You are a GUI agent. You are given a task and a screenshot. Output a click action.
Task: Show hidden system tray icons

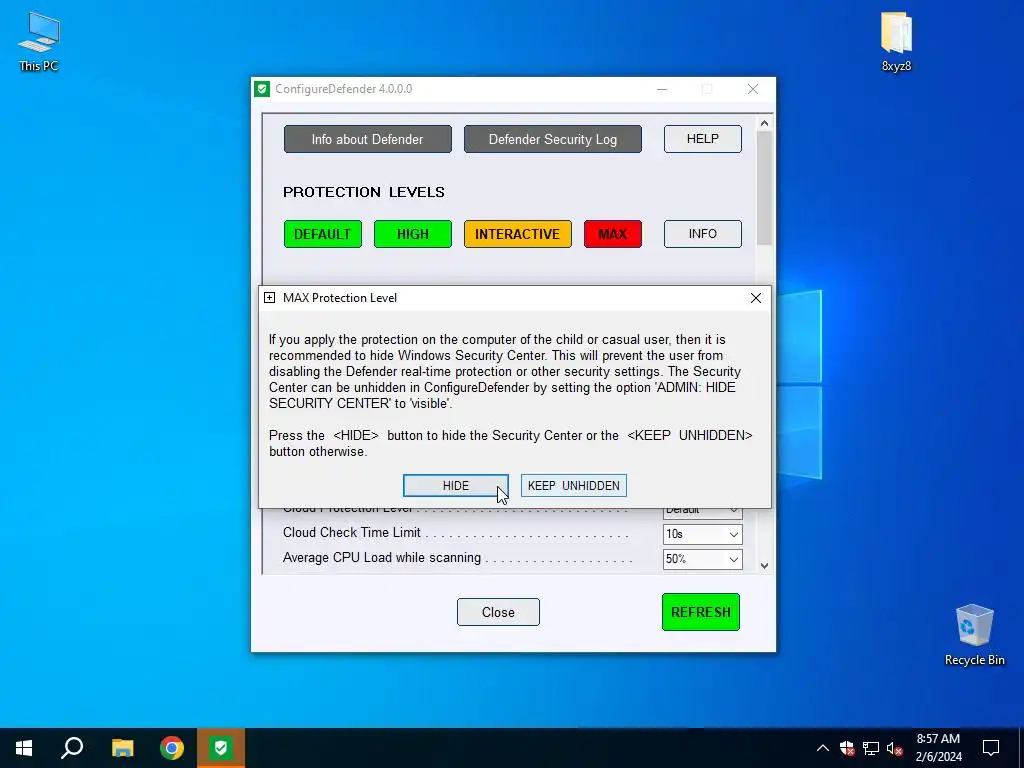823,748
